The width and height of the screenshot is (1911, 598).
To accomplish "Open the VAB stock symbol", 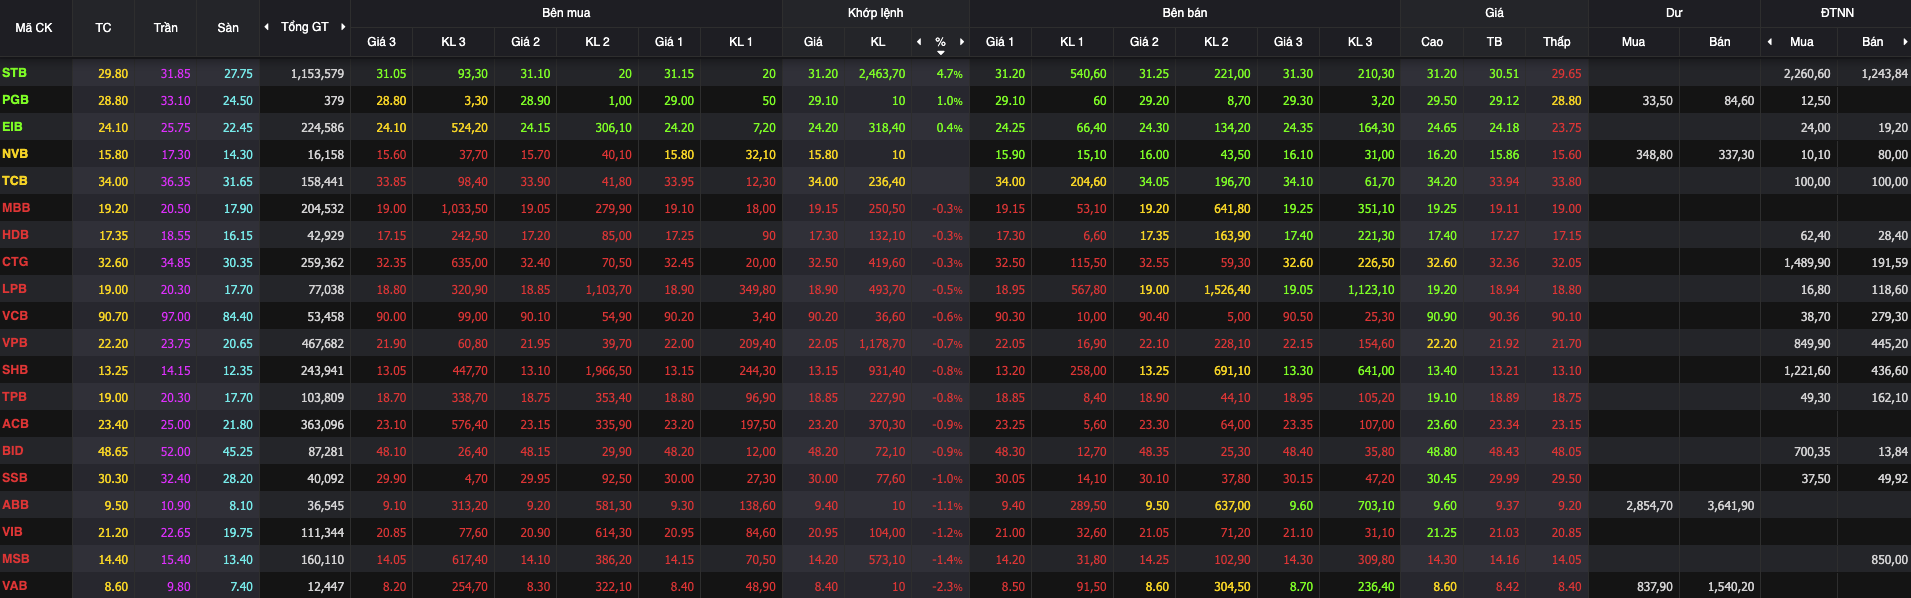I will coord(15,586).
